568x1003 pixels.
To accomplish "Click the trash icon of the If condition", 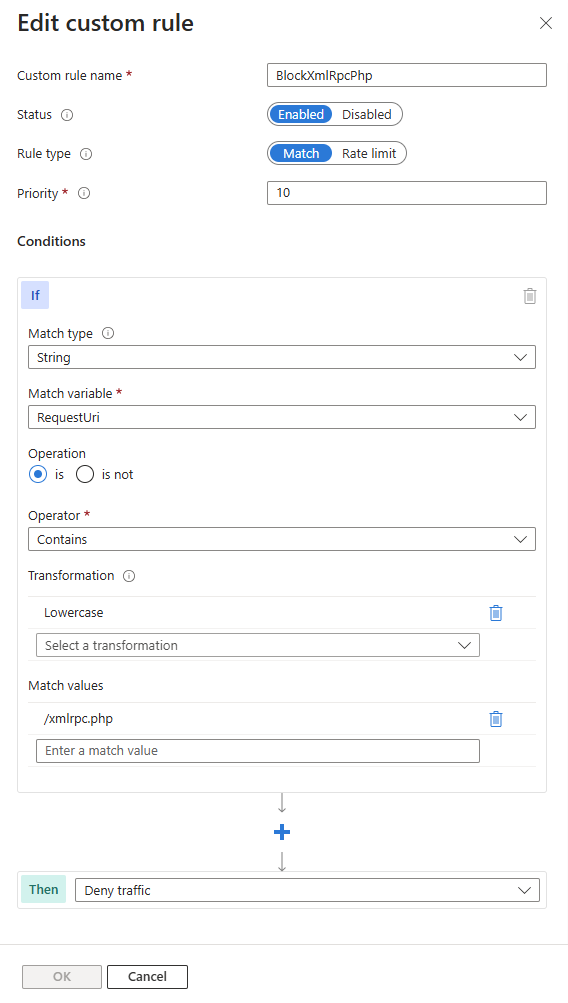I will click(x=530, y=296).
